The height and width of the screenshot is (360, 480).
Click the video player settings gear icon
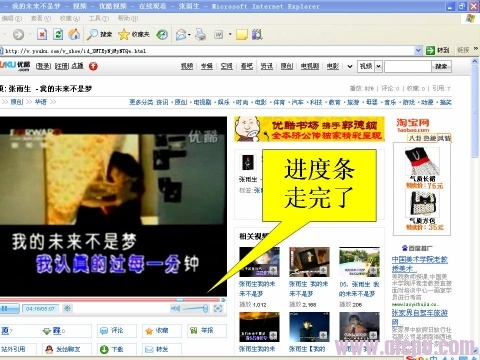67,308
